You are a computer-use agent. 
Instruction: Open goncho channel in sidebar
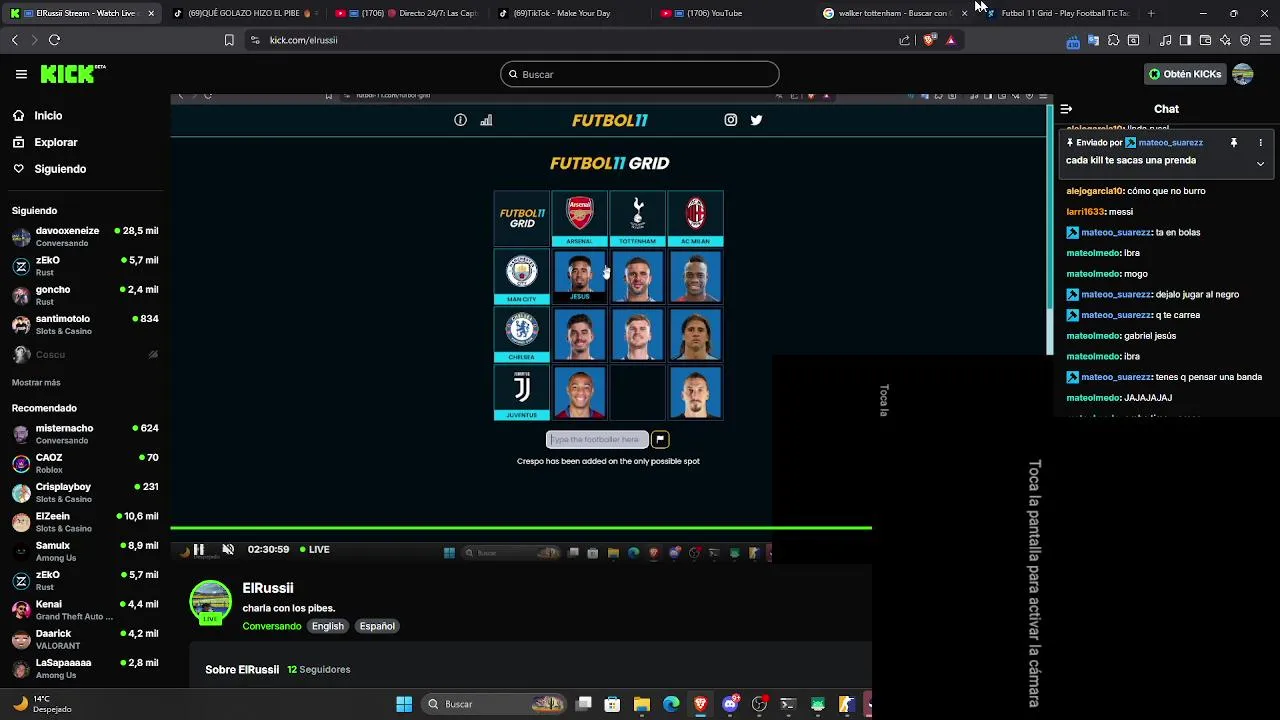click(x=85, y=296)
